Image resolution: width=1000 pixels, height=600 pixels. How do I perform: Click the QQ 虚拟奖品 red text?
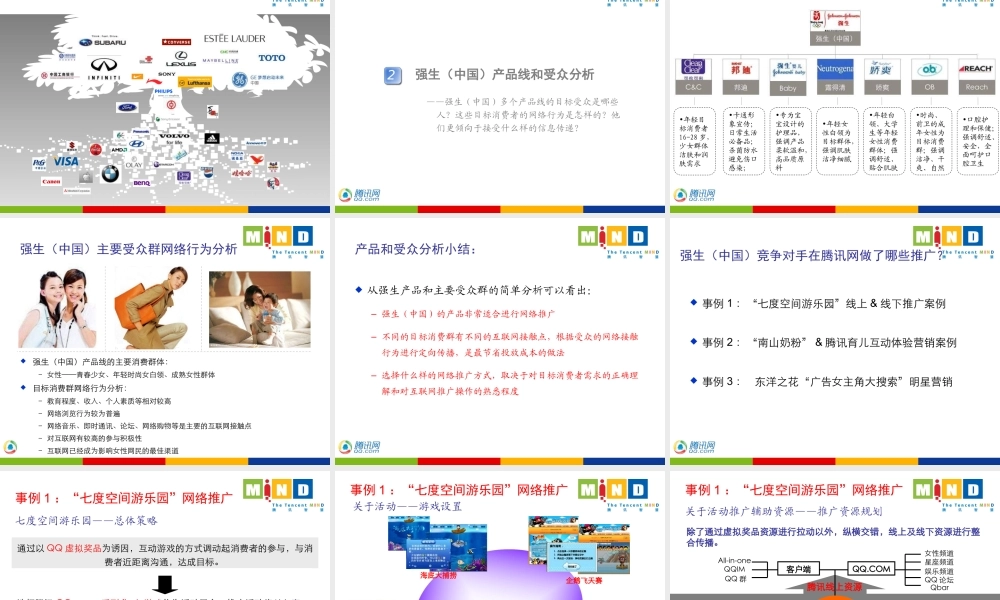(74, 548)
